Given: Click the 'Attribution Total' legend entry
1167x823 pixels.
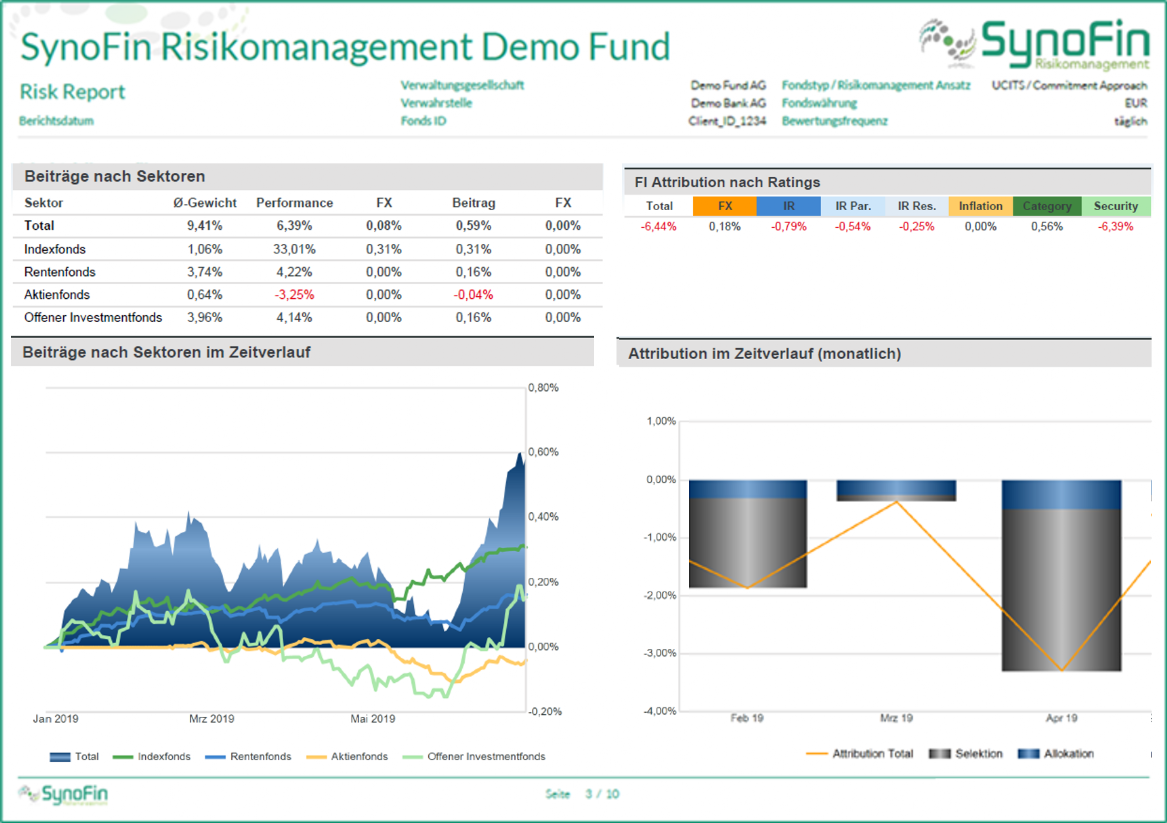Looking at the screenshot, I should [860, 754].
